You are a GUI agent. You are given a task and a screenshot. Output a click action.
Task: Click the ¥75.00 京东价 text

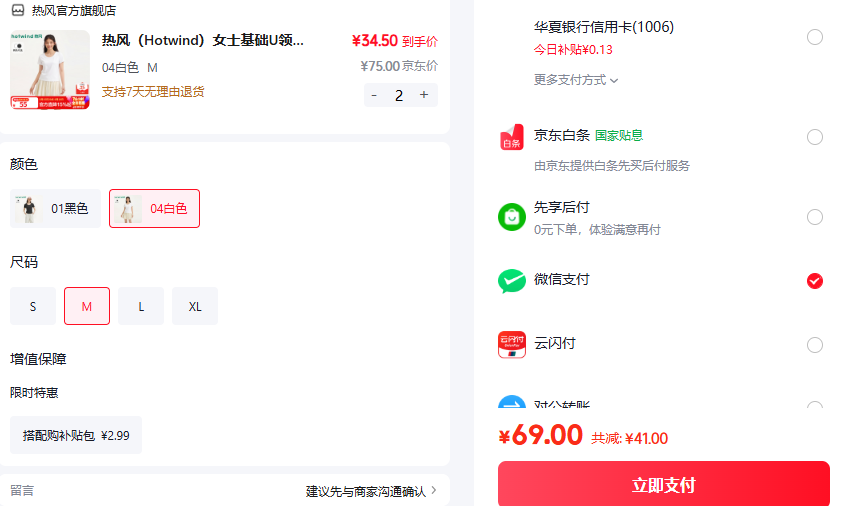pos(399,66)
